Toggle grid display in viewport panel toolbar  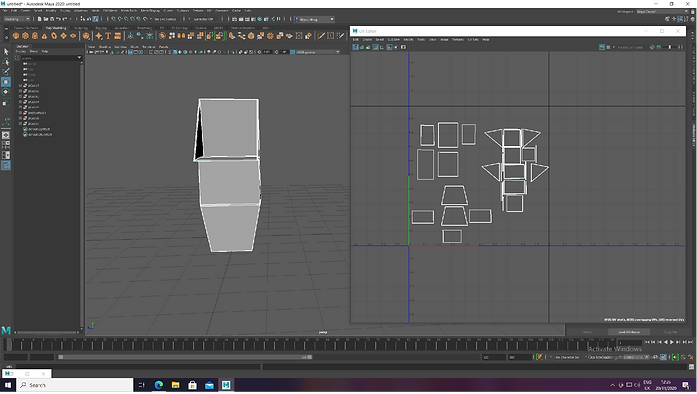130,52
